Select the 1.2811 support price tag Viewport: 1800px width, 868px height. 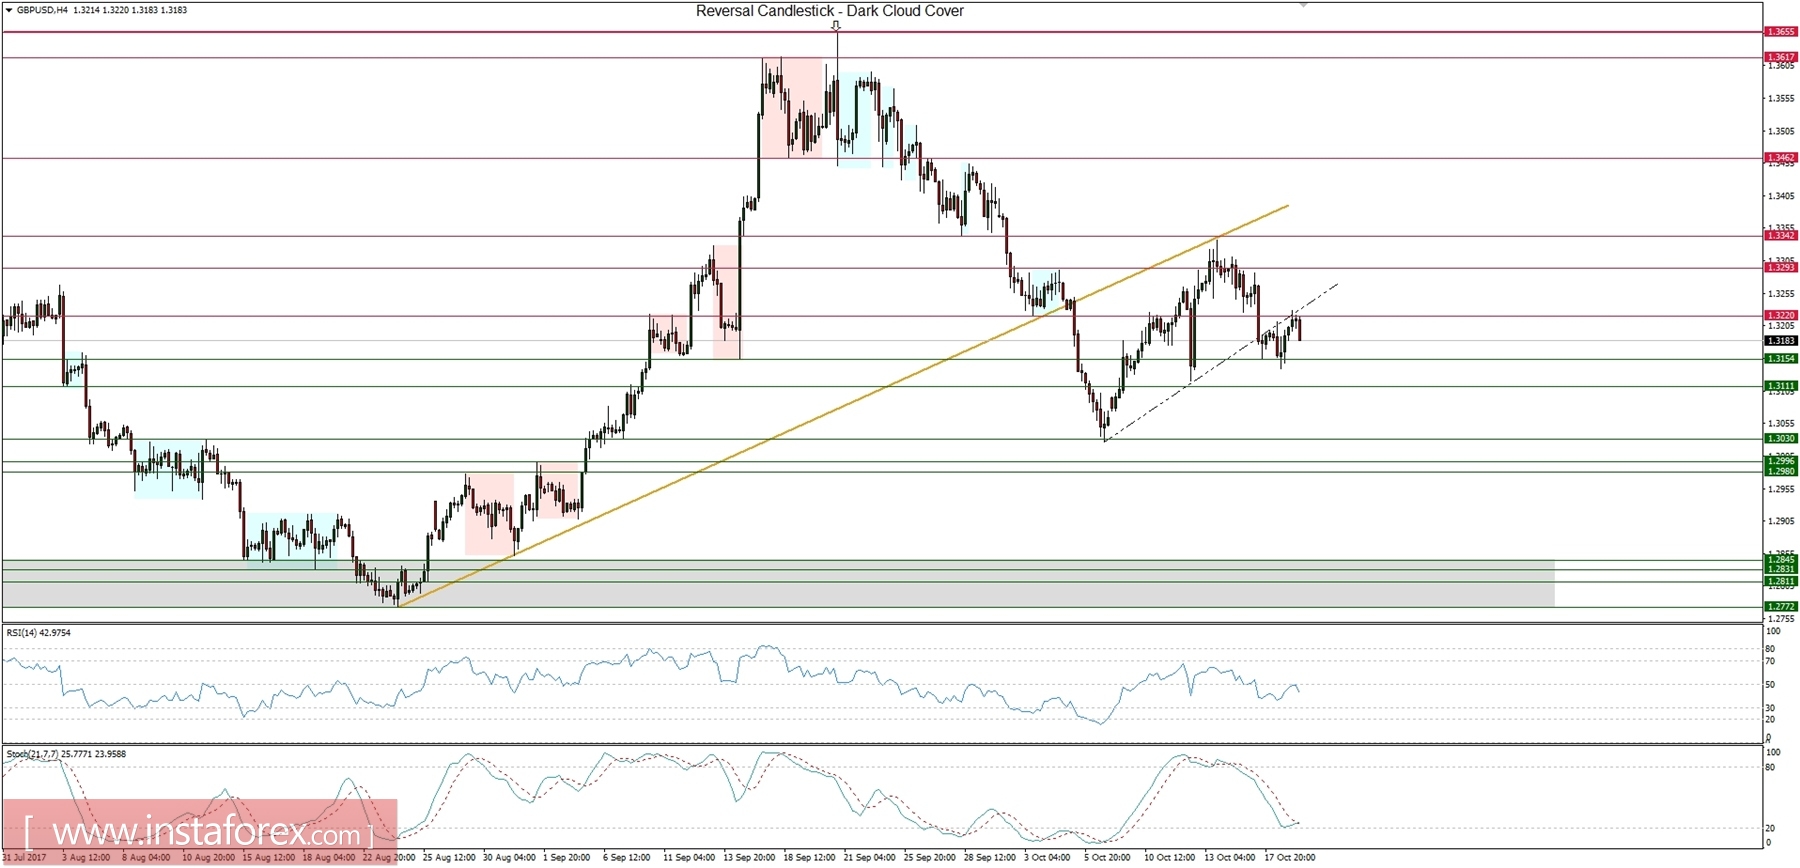click(1781, 581)
